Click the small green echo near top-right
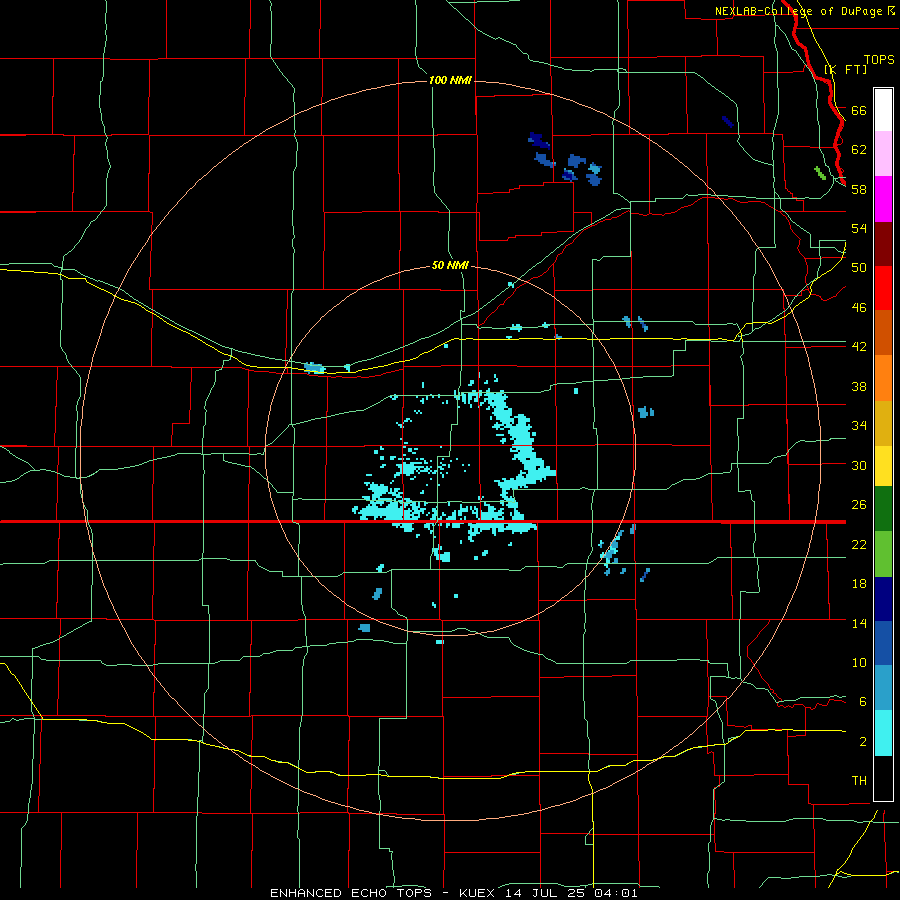This screenshot has height=900, width=900. [820, 173]
